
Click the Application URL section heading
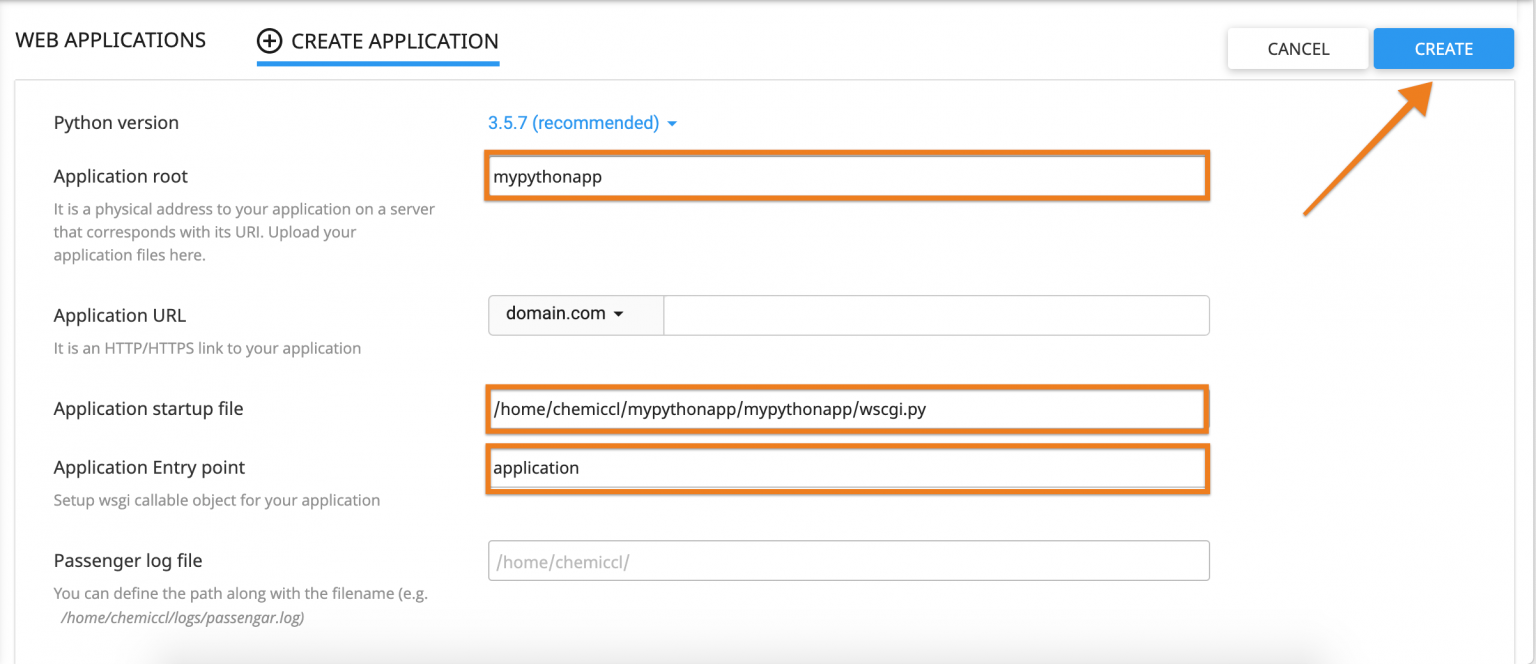120,315
